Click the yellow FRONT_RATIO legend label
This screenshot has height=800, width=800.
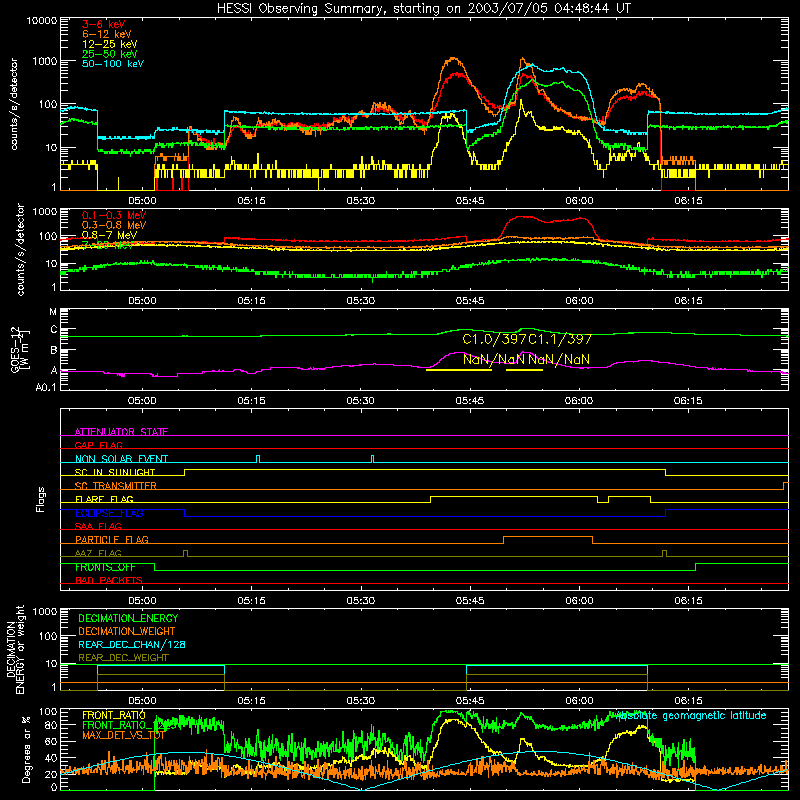pos(114,716)
